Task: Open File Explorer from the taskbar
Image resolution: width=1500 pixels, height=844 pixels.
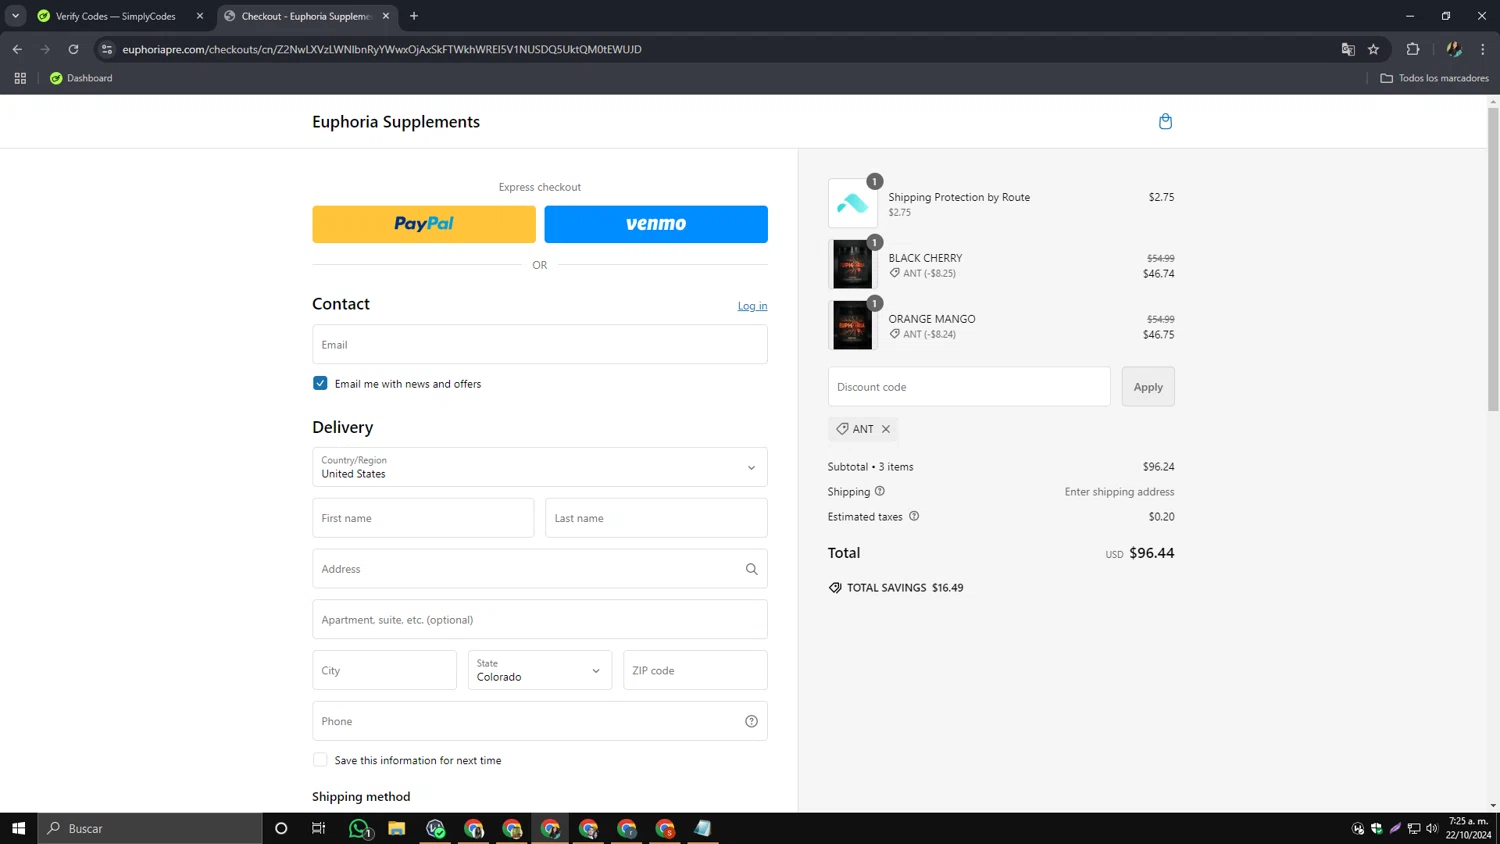Action: coord(397,828)
